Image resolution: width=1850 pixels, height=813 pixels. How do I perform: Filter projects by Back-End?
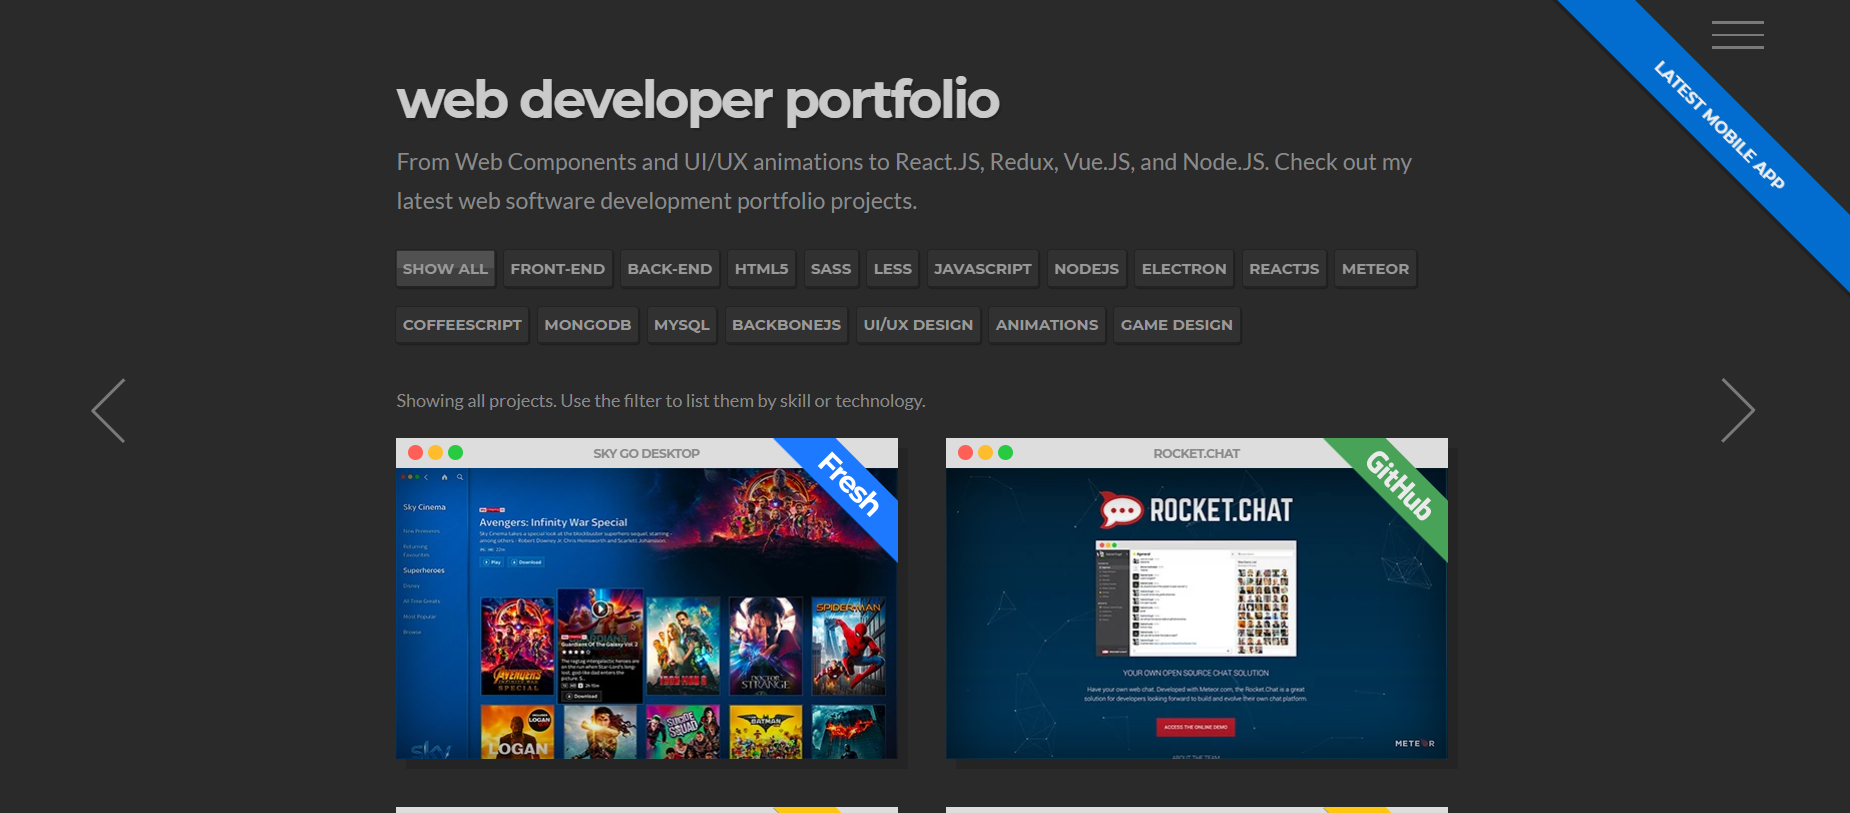670,269
